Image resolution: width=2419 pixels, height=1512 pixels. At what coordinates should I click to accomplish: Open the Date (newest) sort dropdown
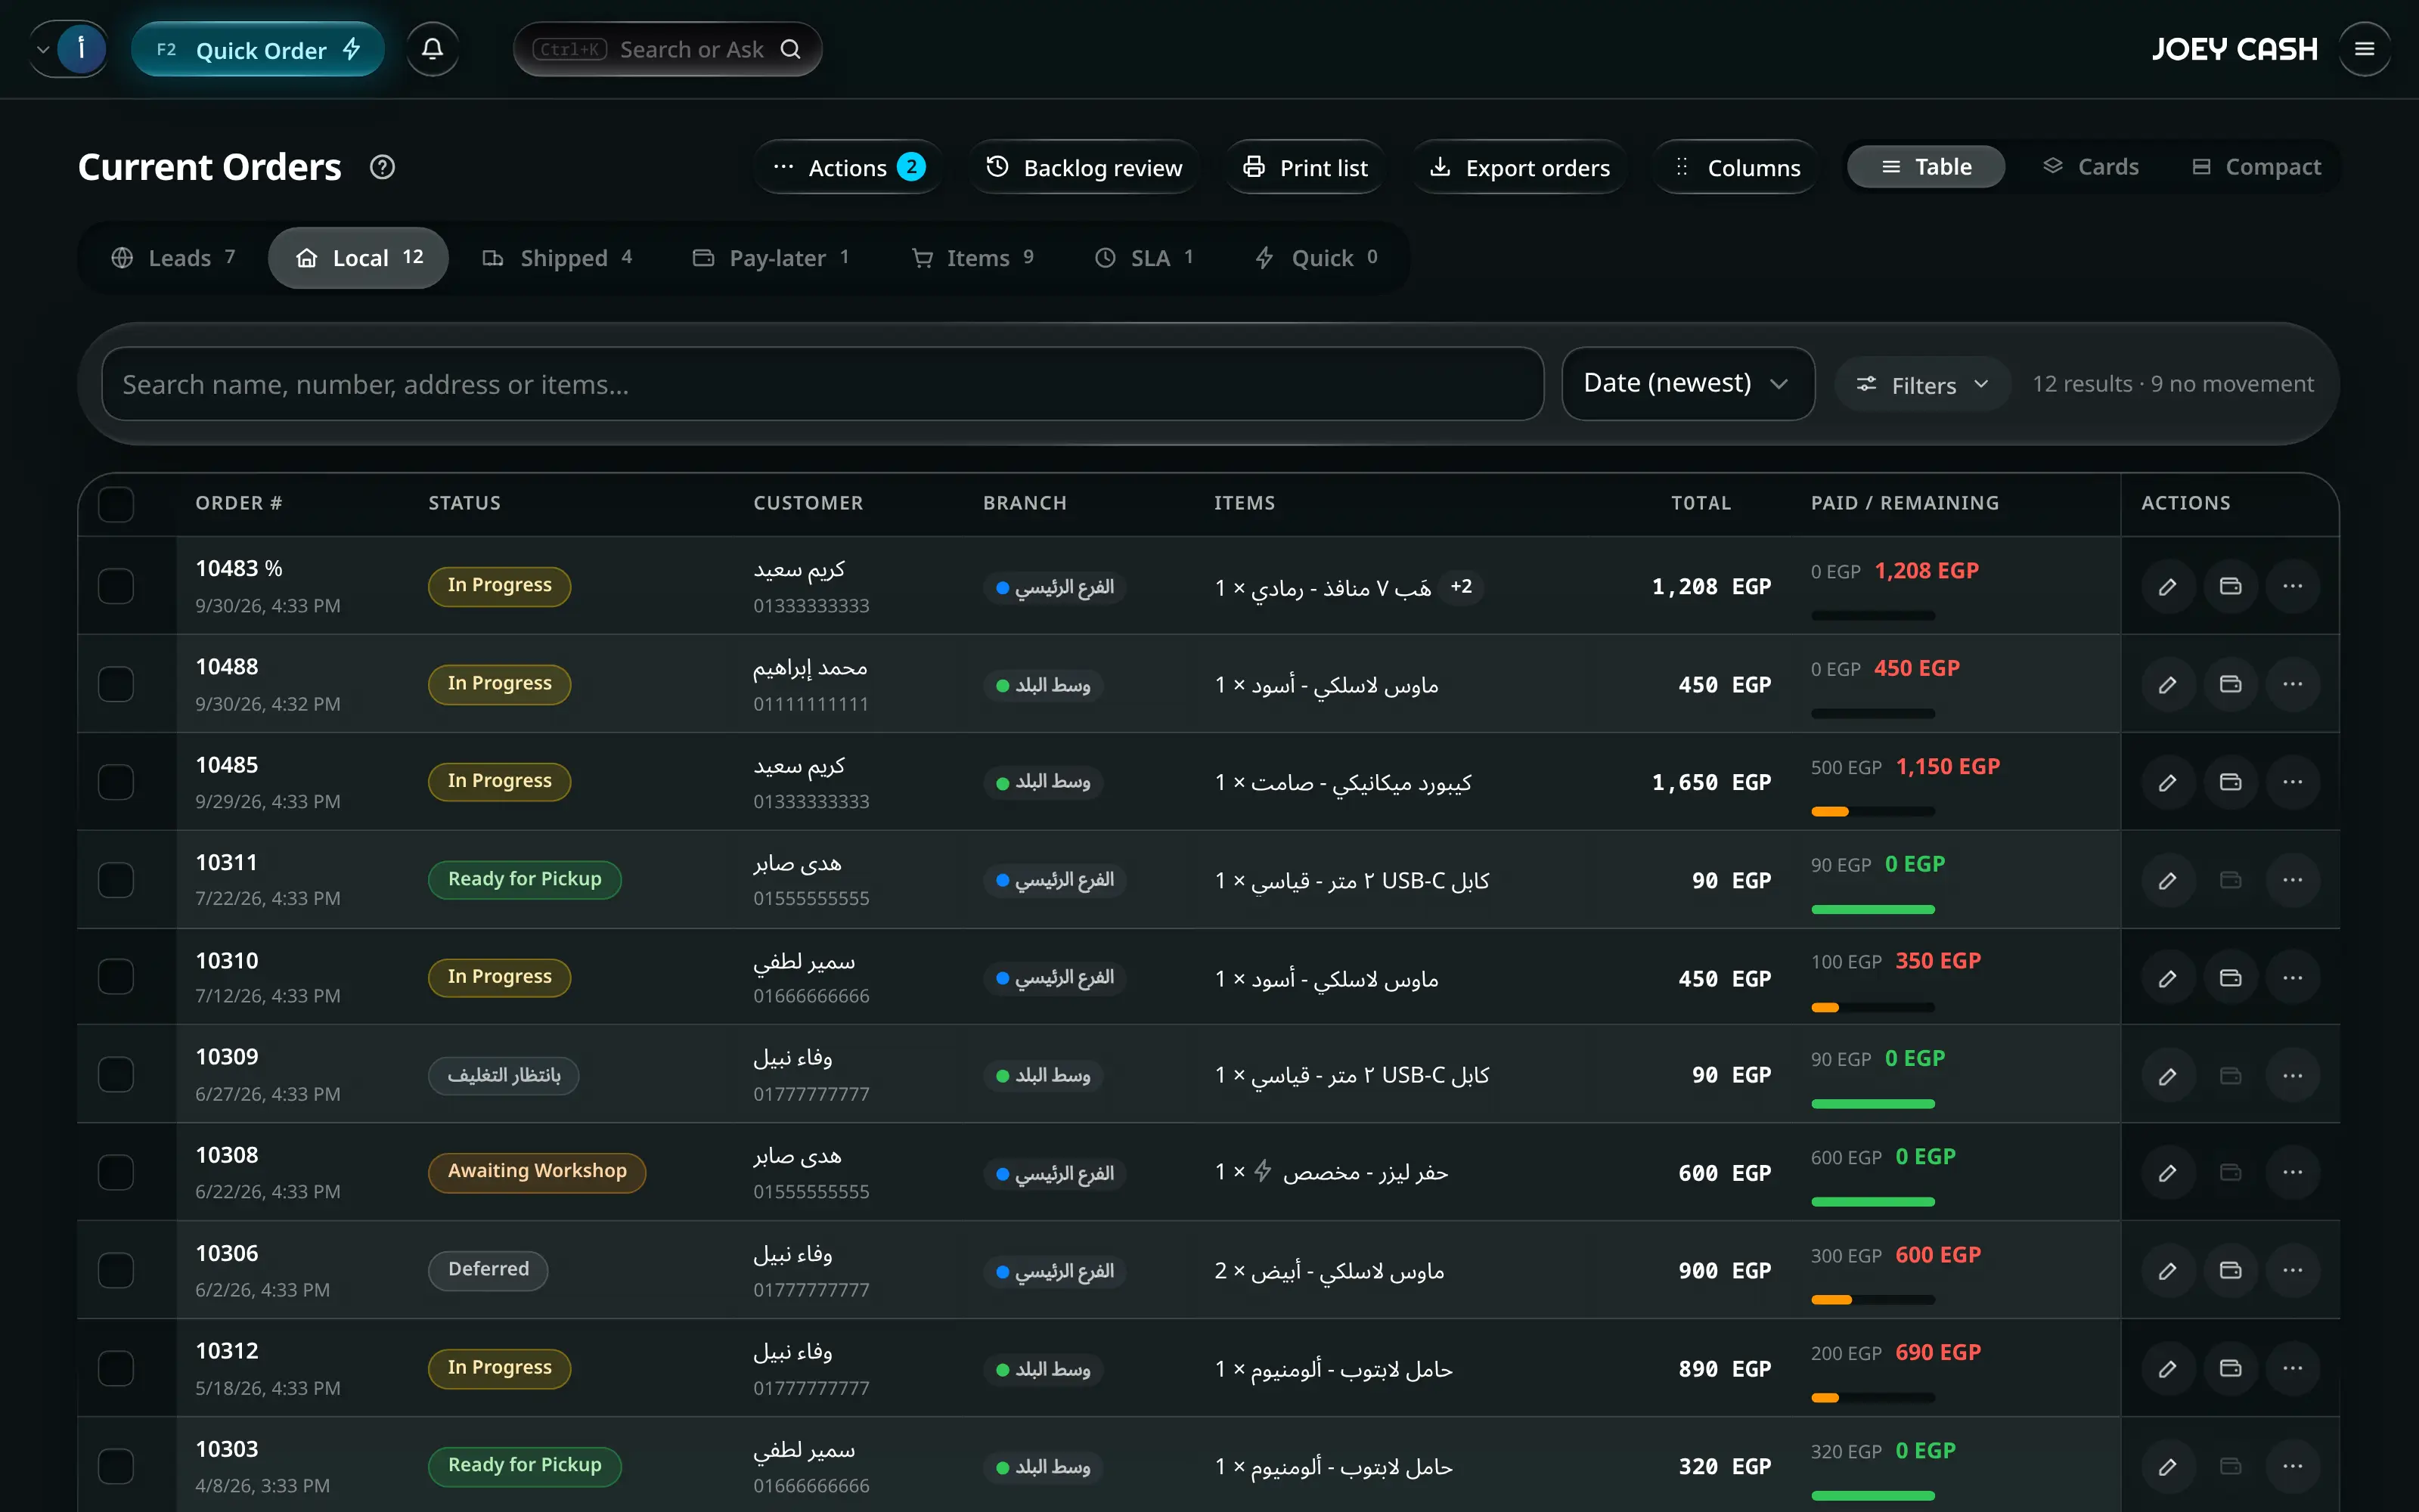click(1687, 384)
